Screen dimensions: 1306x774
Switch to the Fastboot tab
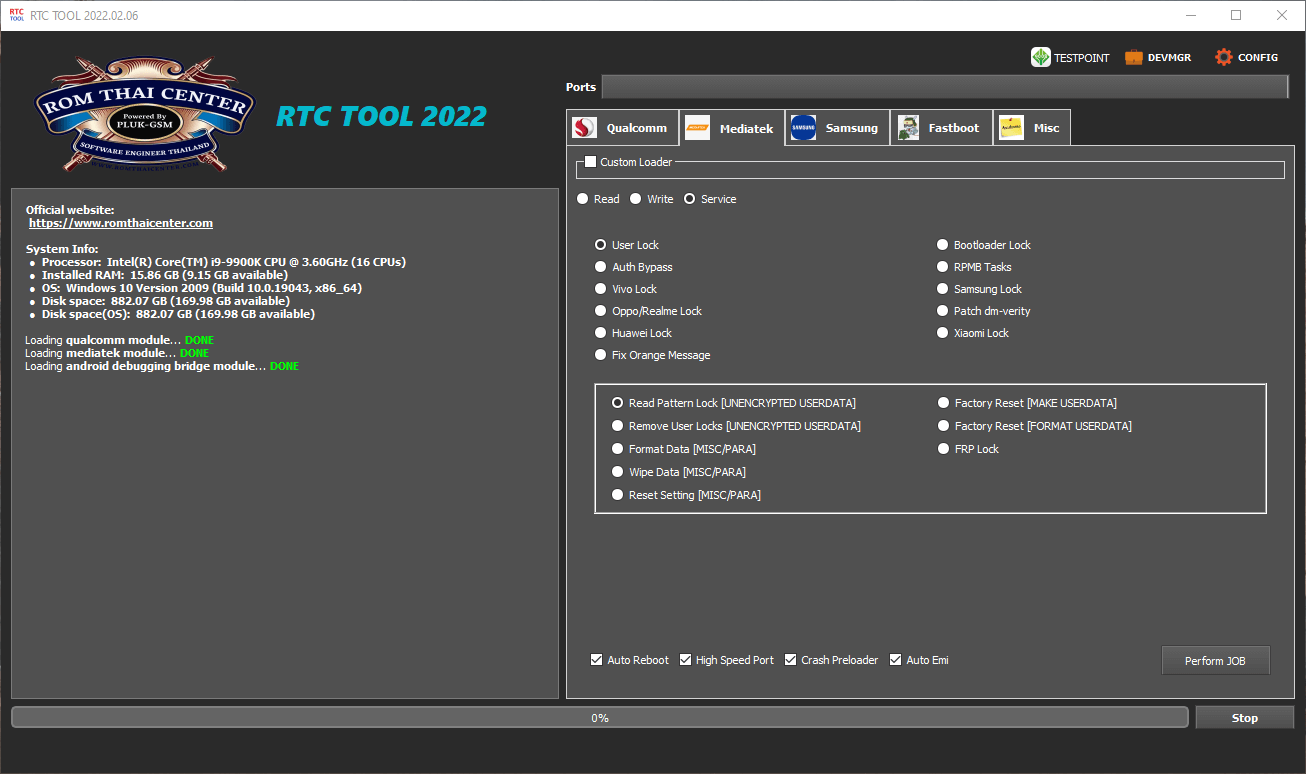(940, 127)
